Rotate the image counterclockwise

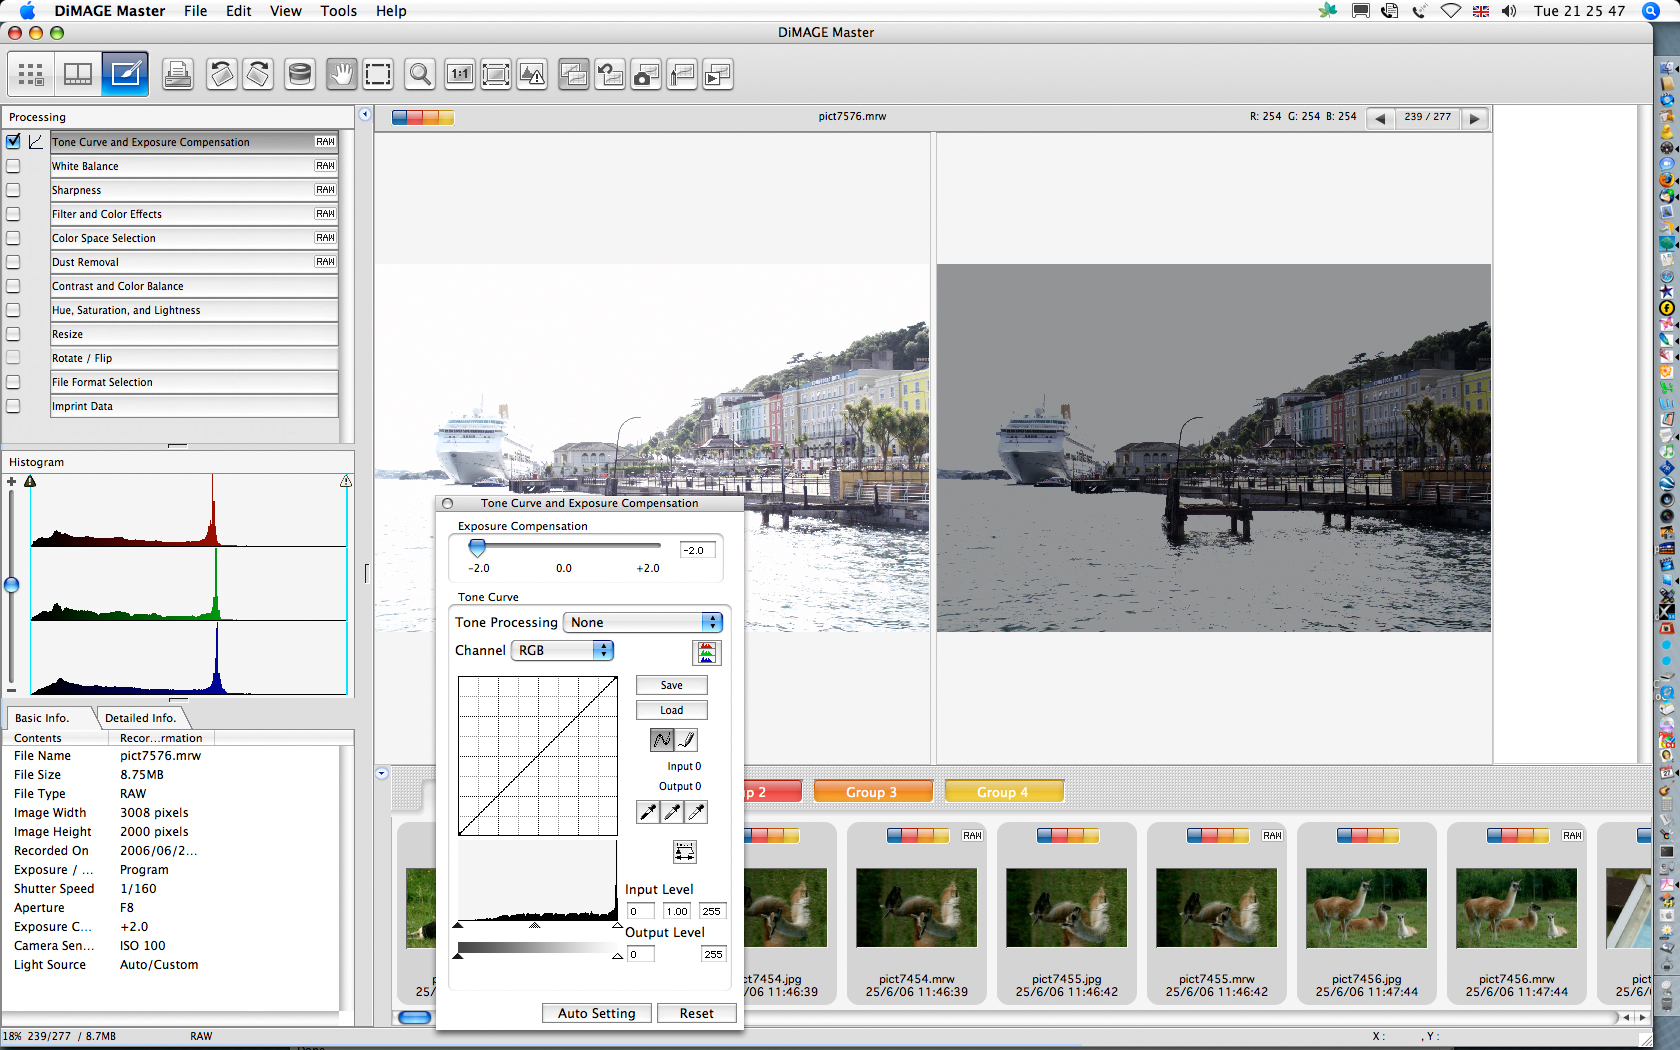coord(222,74)
